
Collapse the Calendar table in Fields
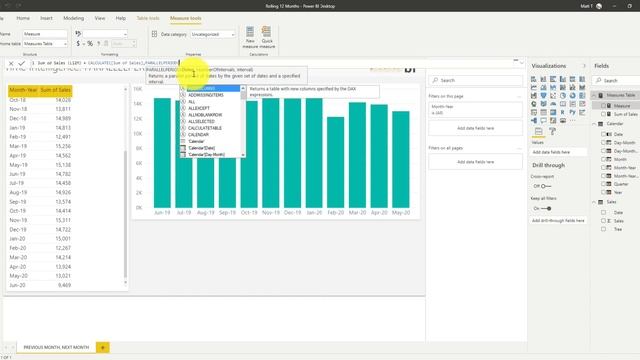point(594,124)
